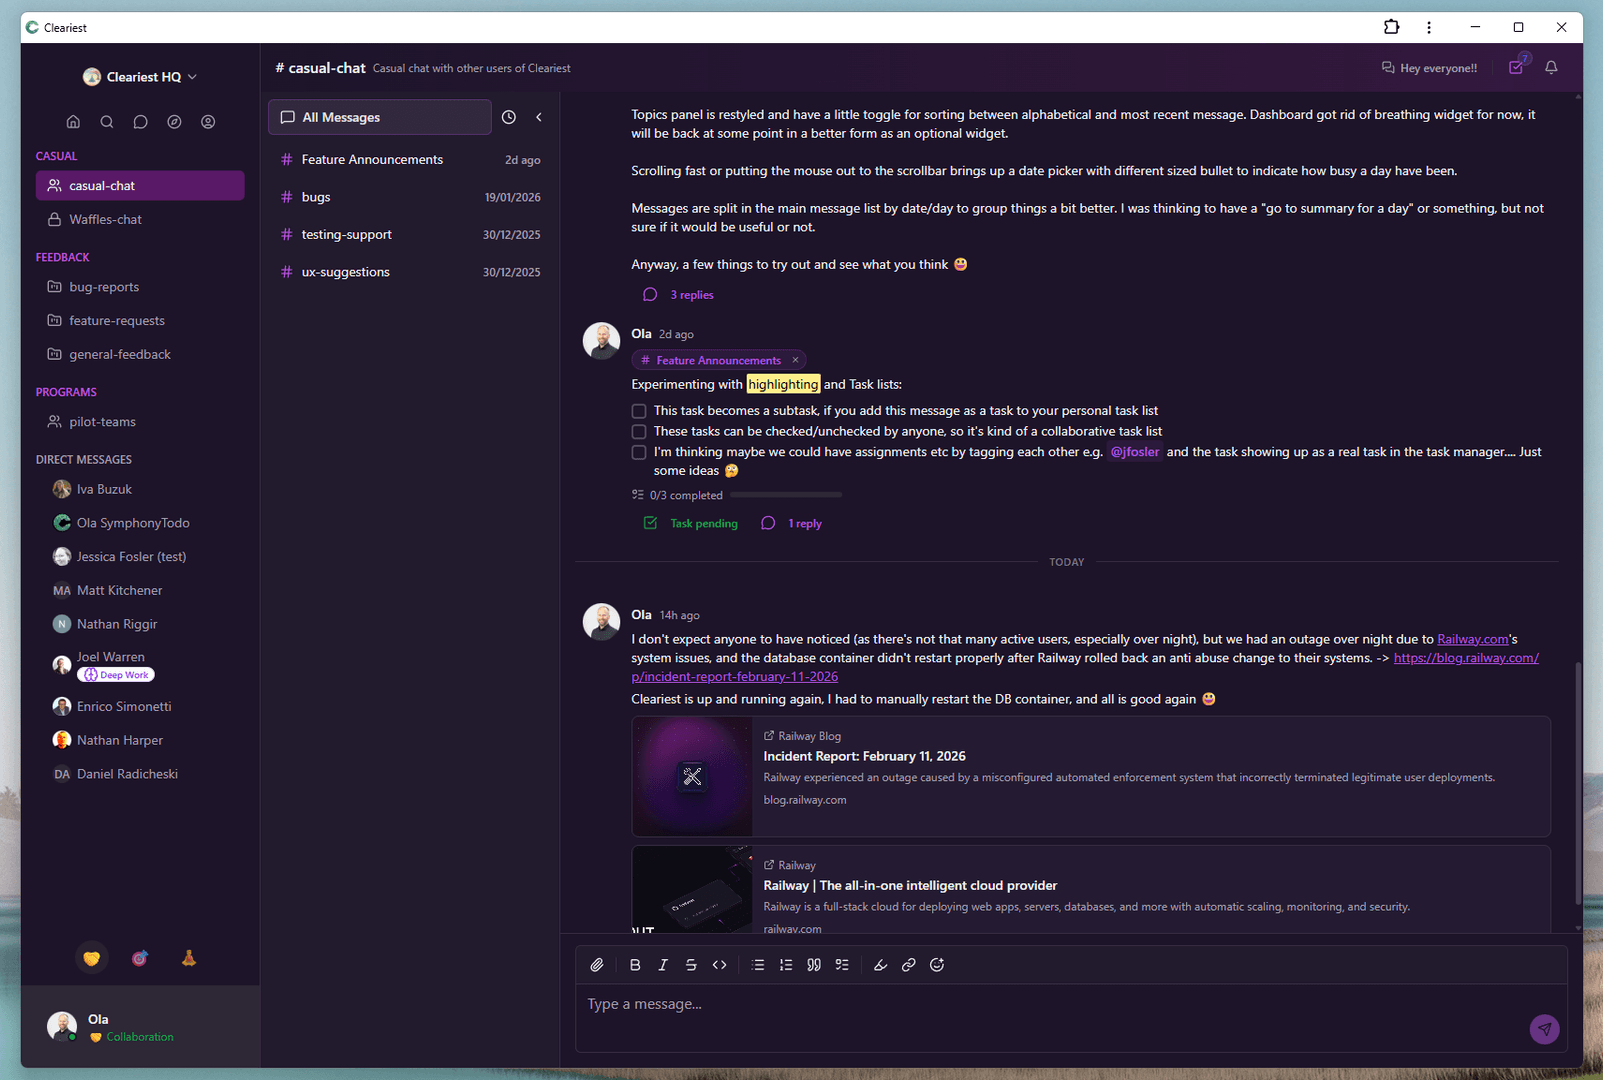Click the 0/3 completed progress bar
The width and height of the screenshot is (1603, 1080).
tap(785, 494)
